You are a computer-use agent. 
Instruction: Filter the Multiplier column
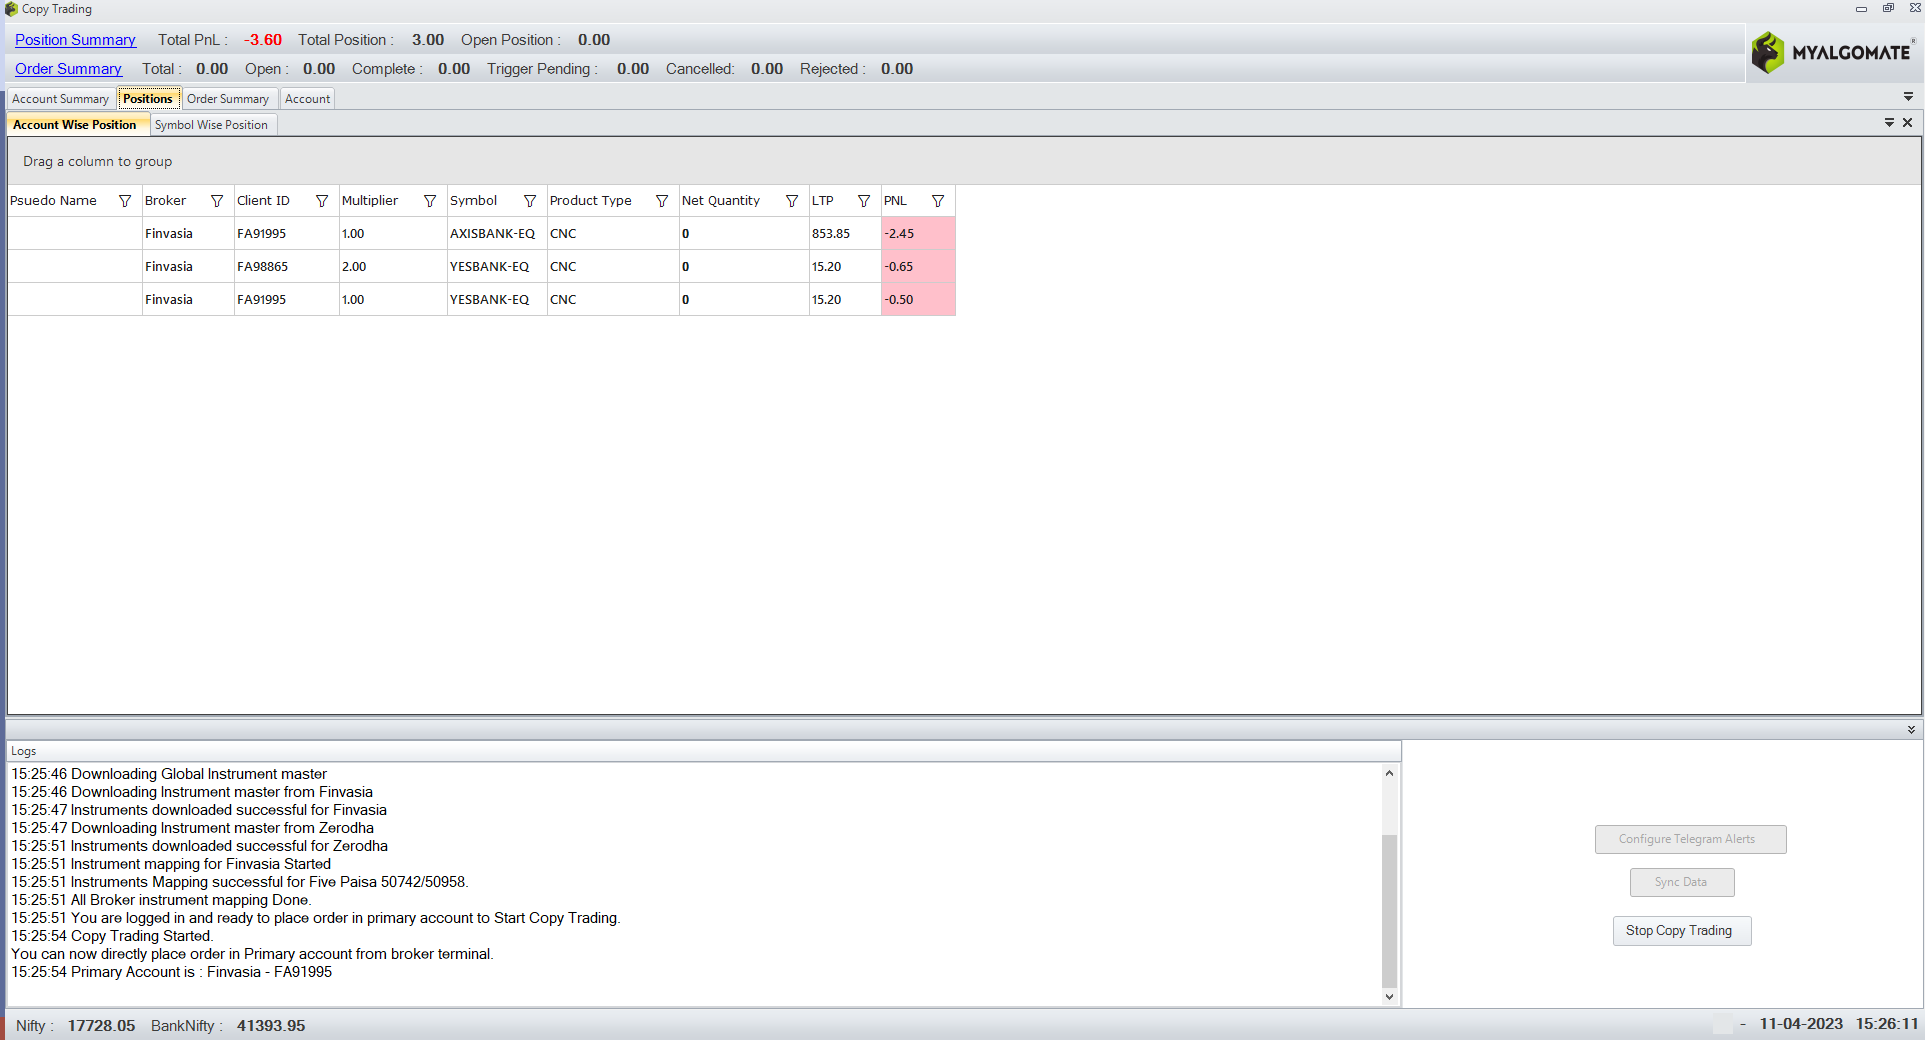(429, 200)
